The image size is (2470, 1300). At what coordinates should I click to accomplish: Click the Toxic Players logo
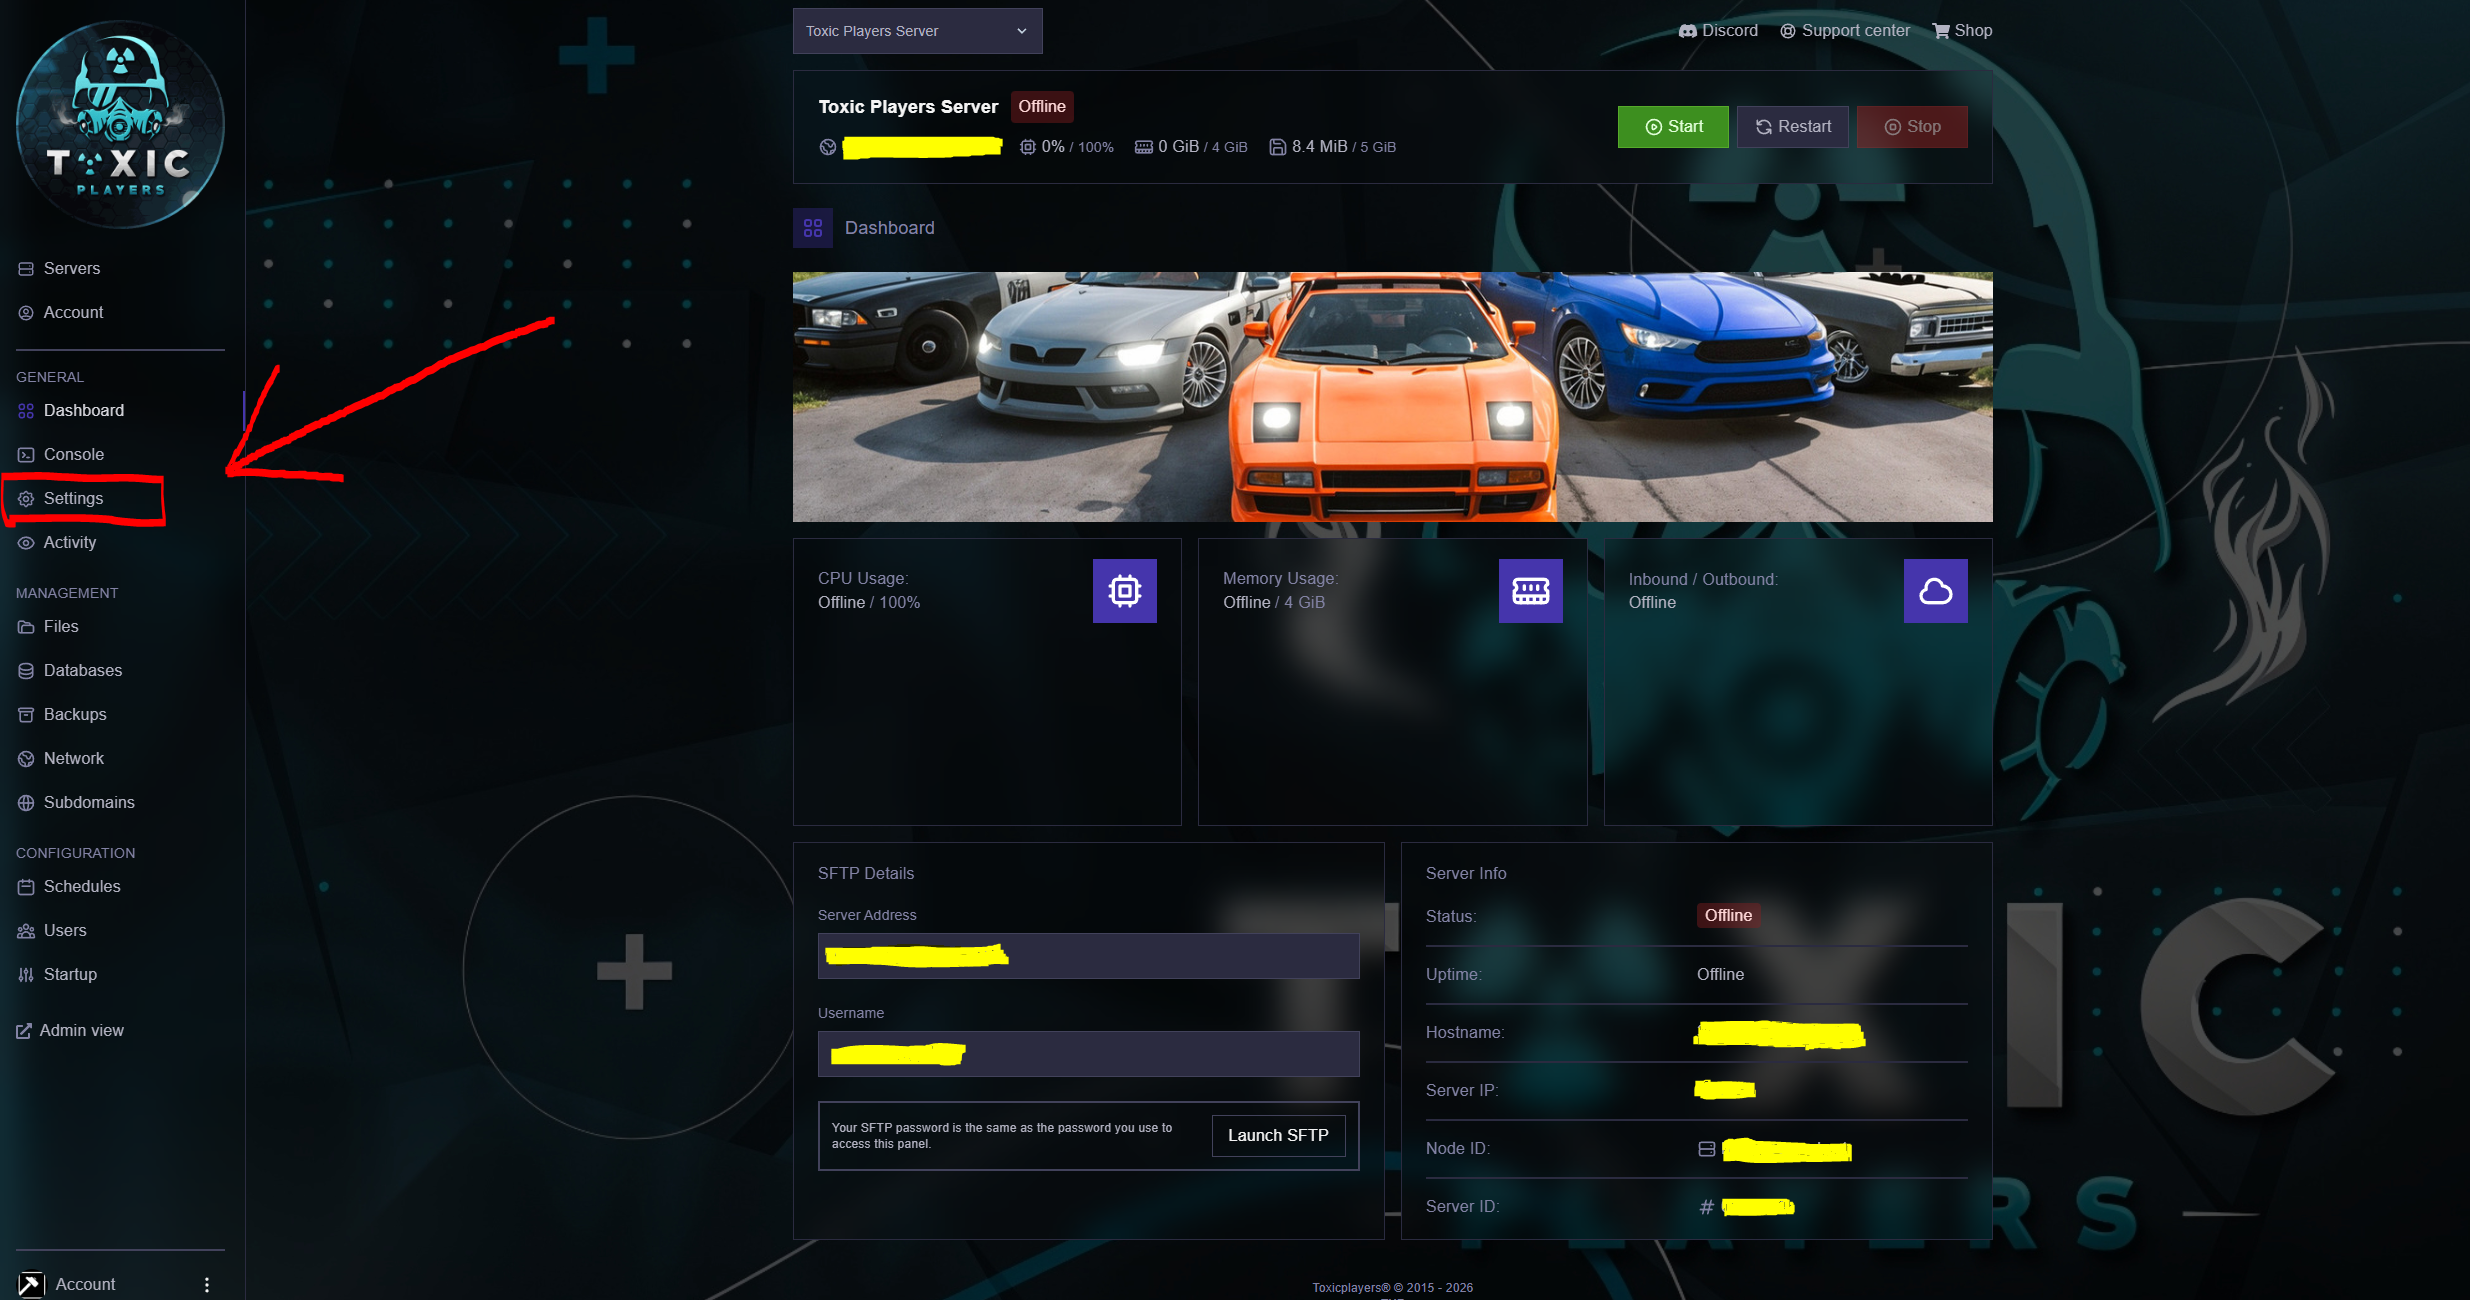click(120, 125)
